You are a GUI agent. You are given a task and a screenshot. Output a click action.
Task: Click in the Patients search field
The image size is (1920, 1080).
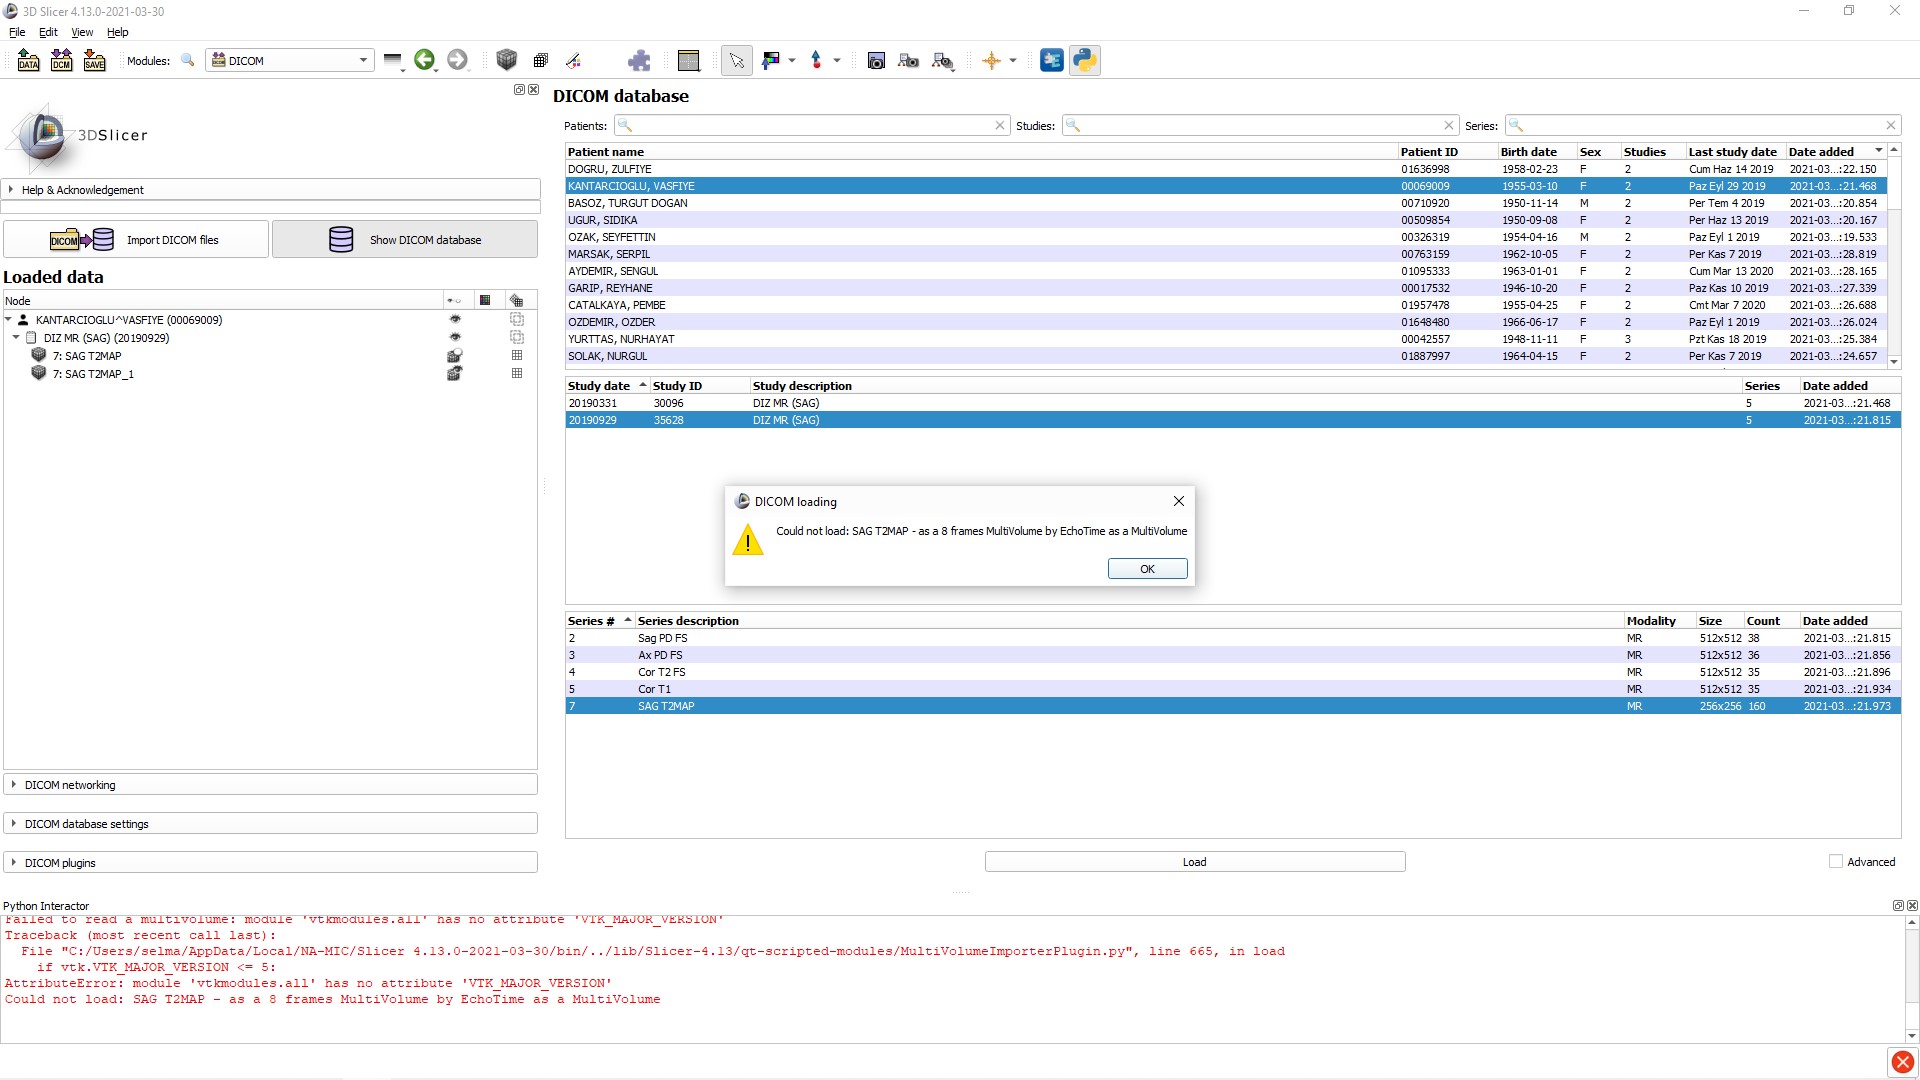tap(811, 125)
